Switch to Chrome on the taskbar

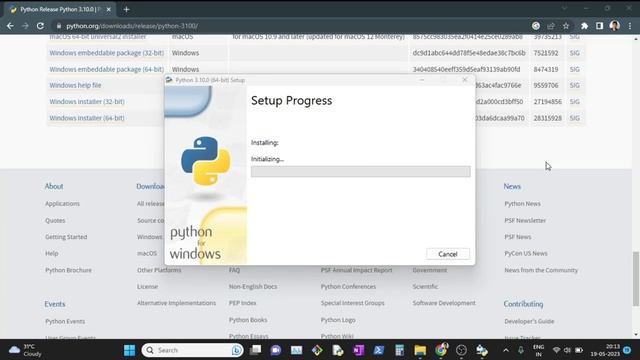pos(441,350)
